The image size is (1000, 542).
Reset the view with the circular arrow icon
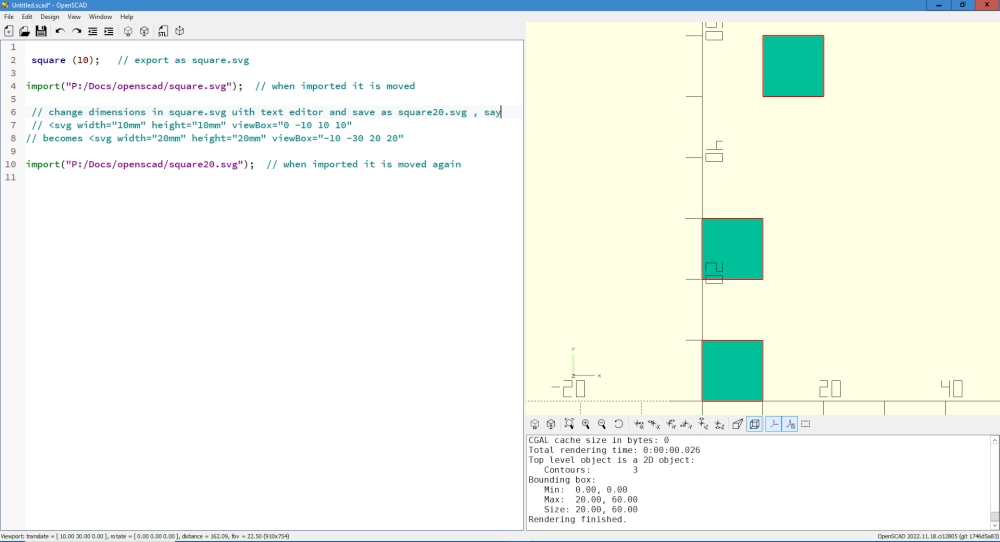point(619,424)
